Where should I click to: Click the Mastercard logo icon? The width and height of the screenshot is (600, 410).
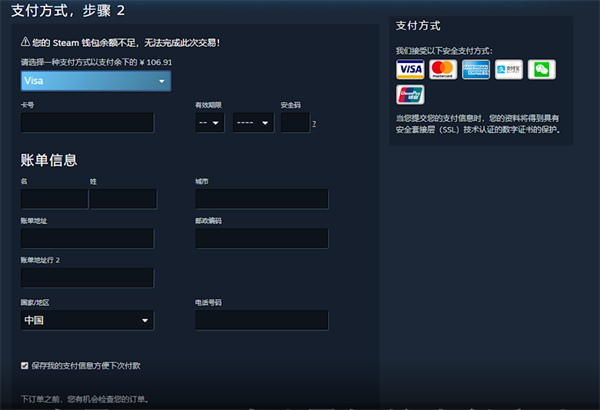(x=443, y=69)
